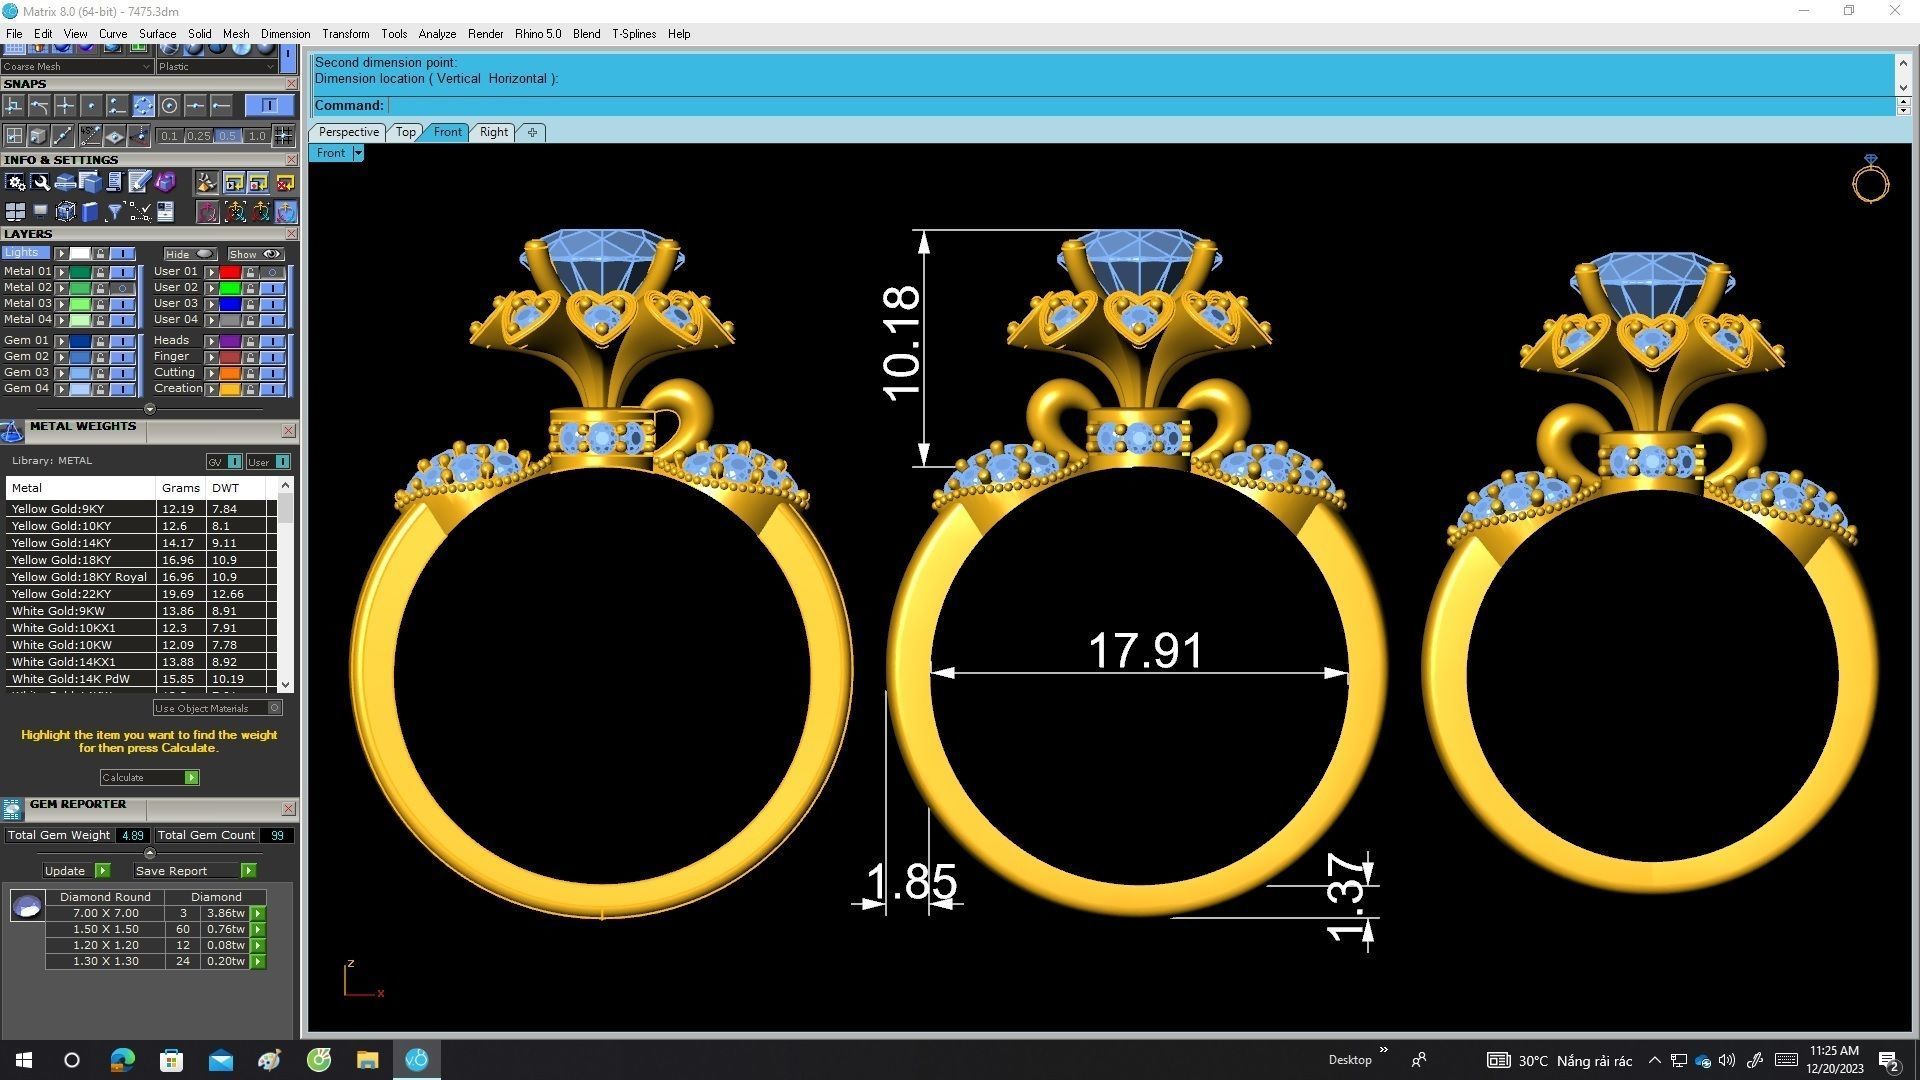Expand layers panel with bottom arrow
The width and height of the screenshot is (1920, 1080).
(150, 409)
